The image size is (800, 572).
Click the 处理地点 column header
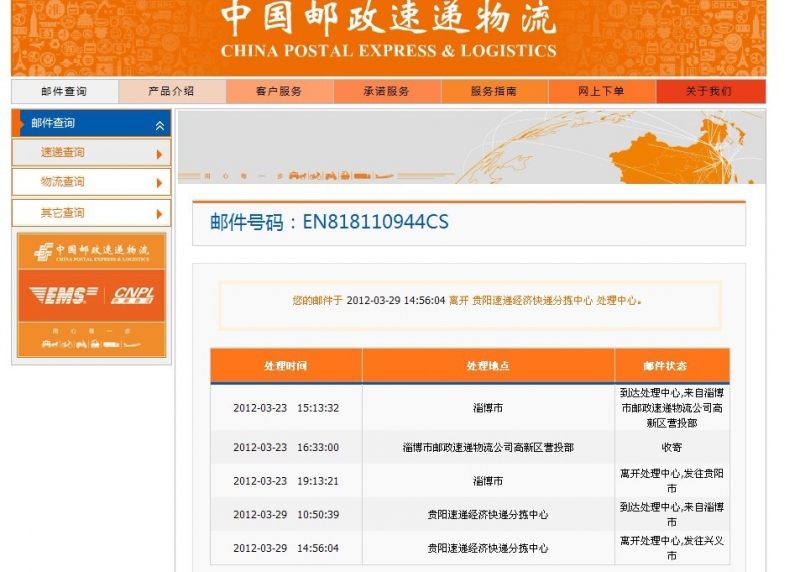point(488,366)
